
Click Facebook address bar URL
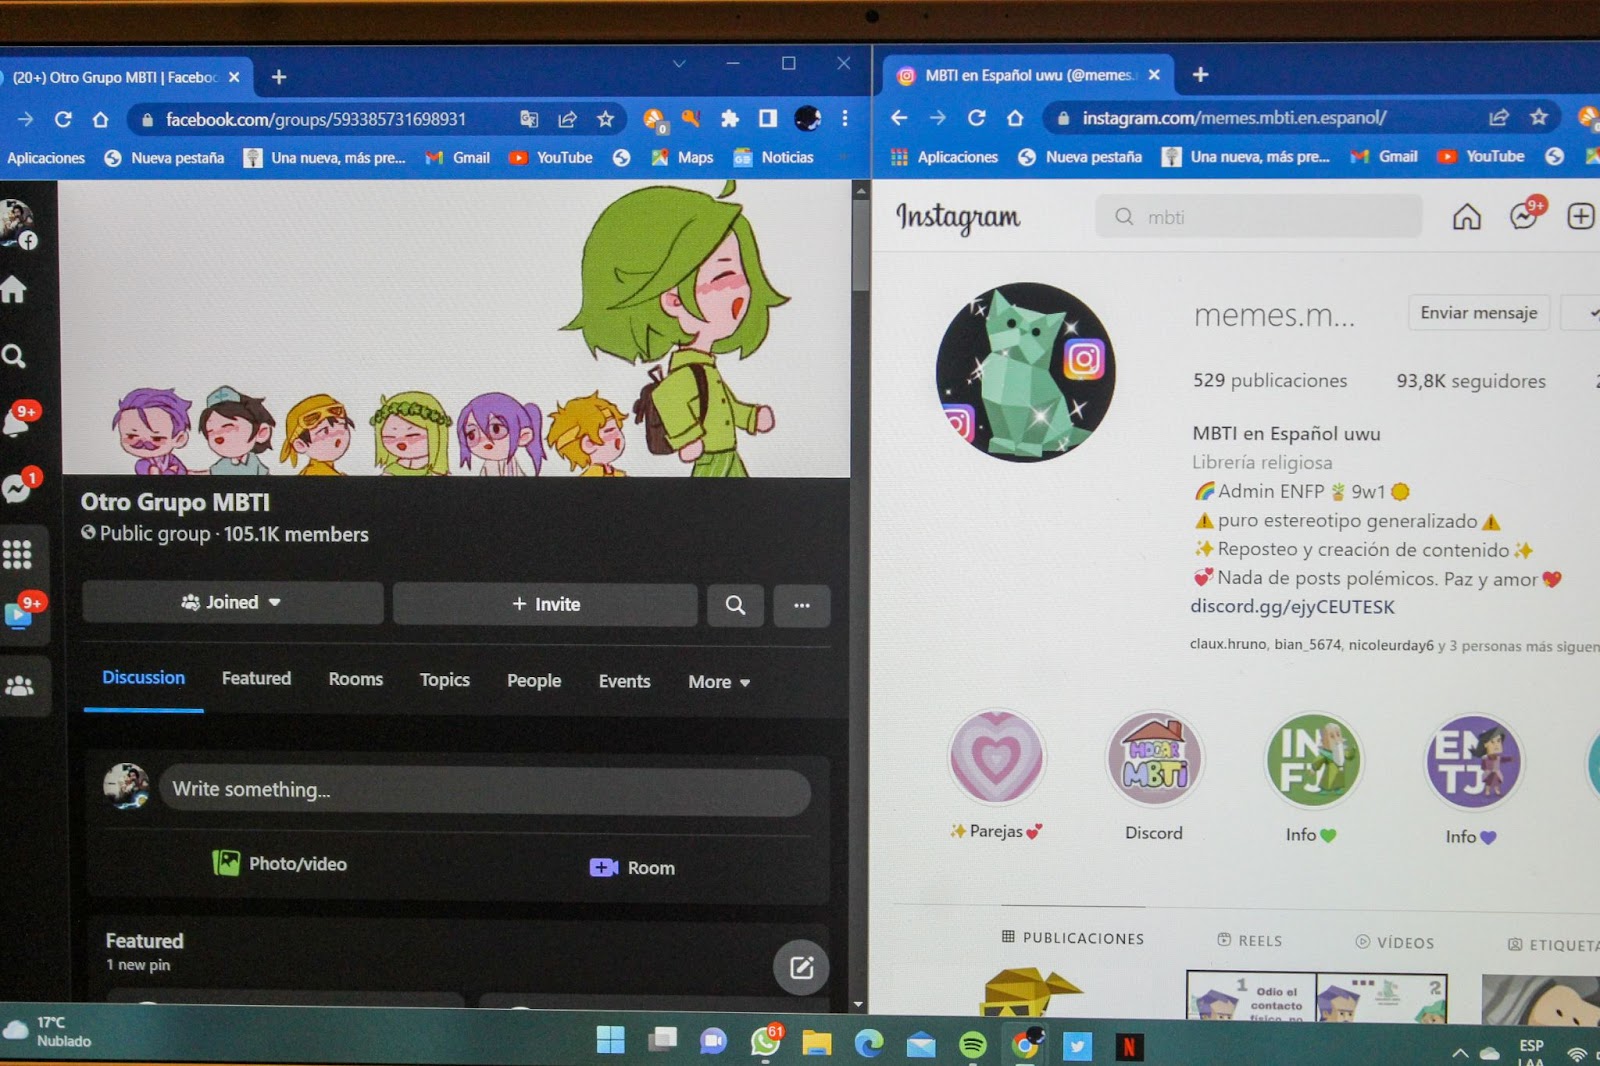pos(316,119)
